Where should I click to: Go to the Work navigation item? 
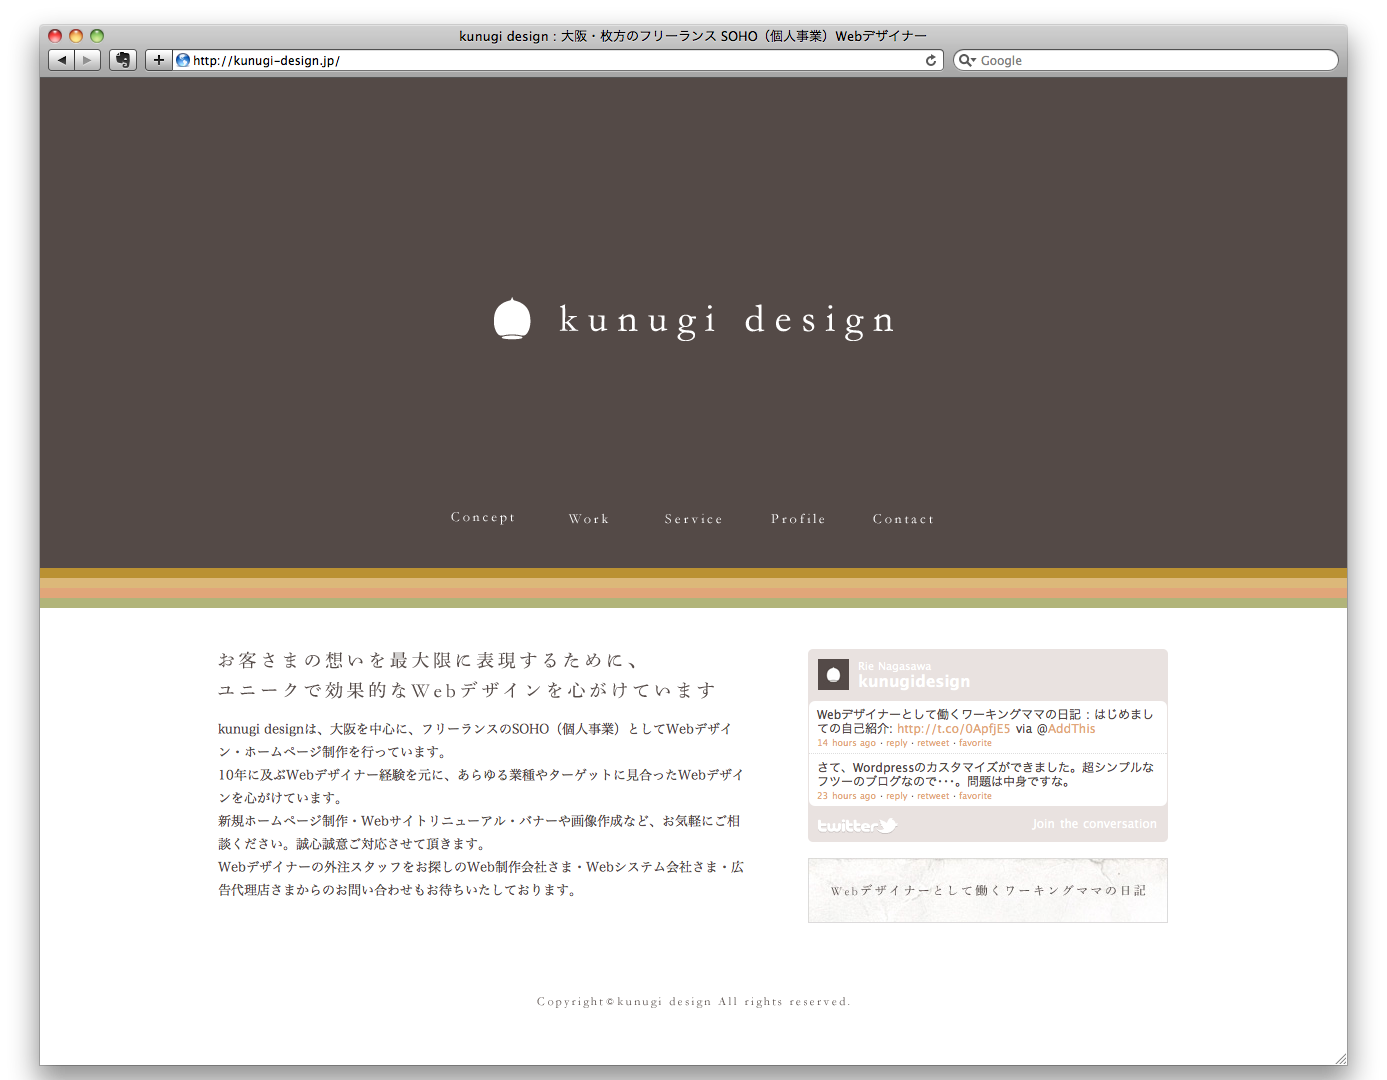pos(589,519)
